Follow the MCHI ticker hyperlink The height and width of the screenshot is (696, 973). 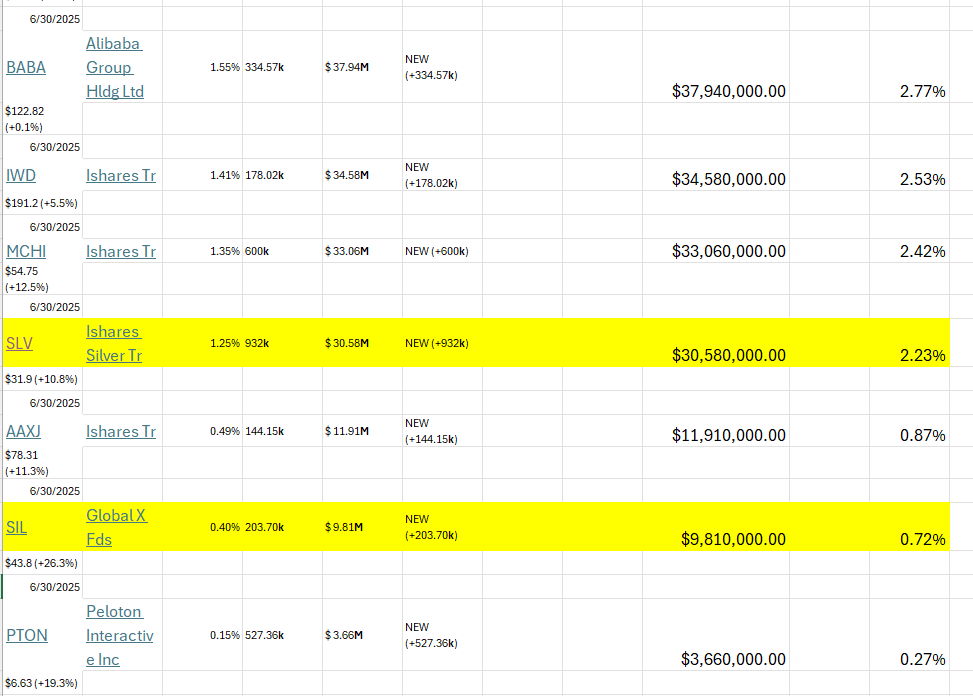click(25, 252)
